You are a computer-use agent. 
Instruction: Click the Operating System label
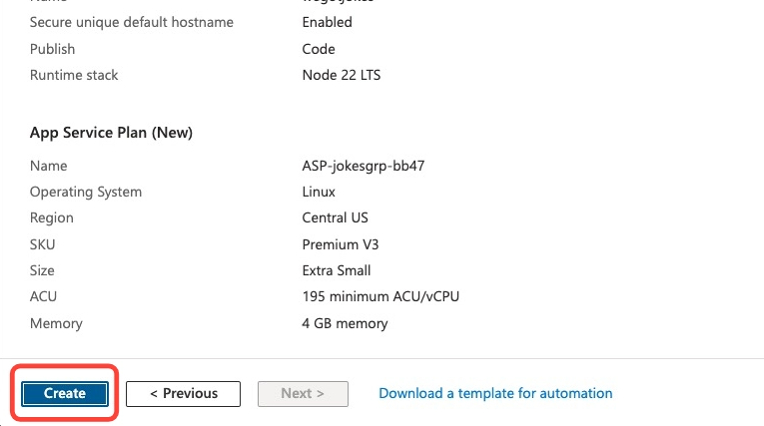(86, 192)
